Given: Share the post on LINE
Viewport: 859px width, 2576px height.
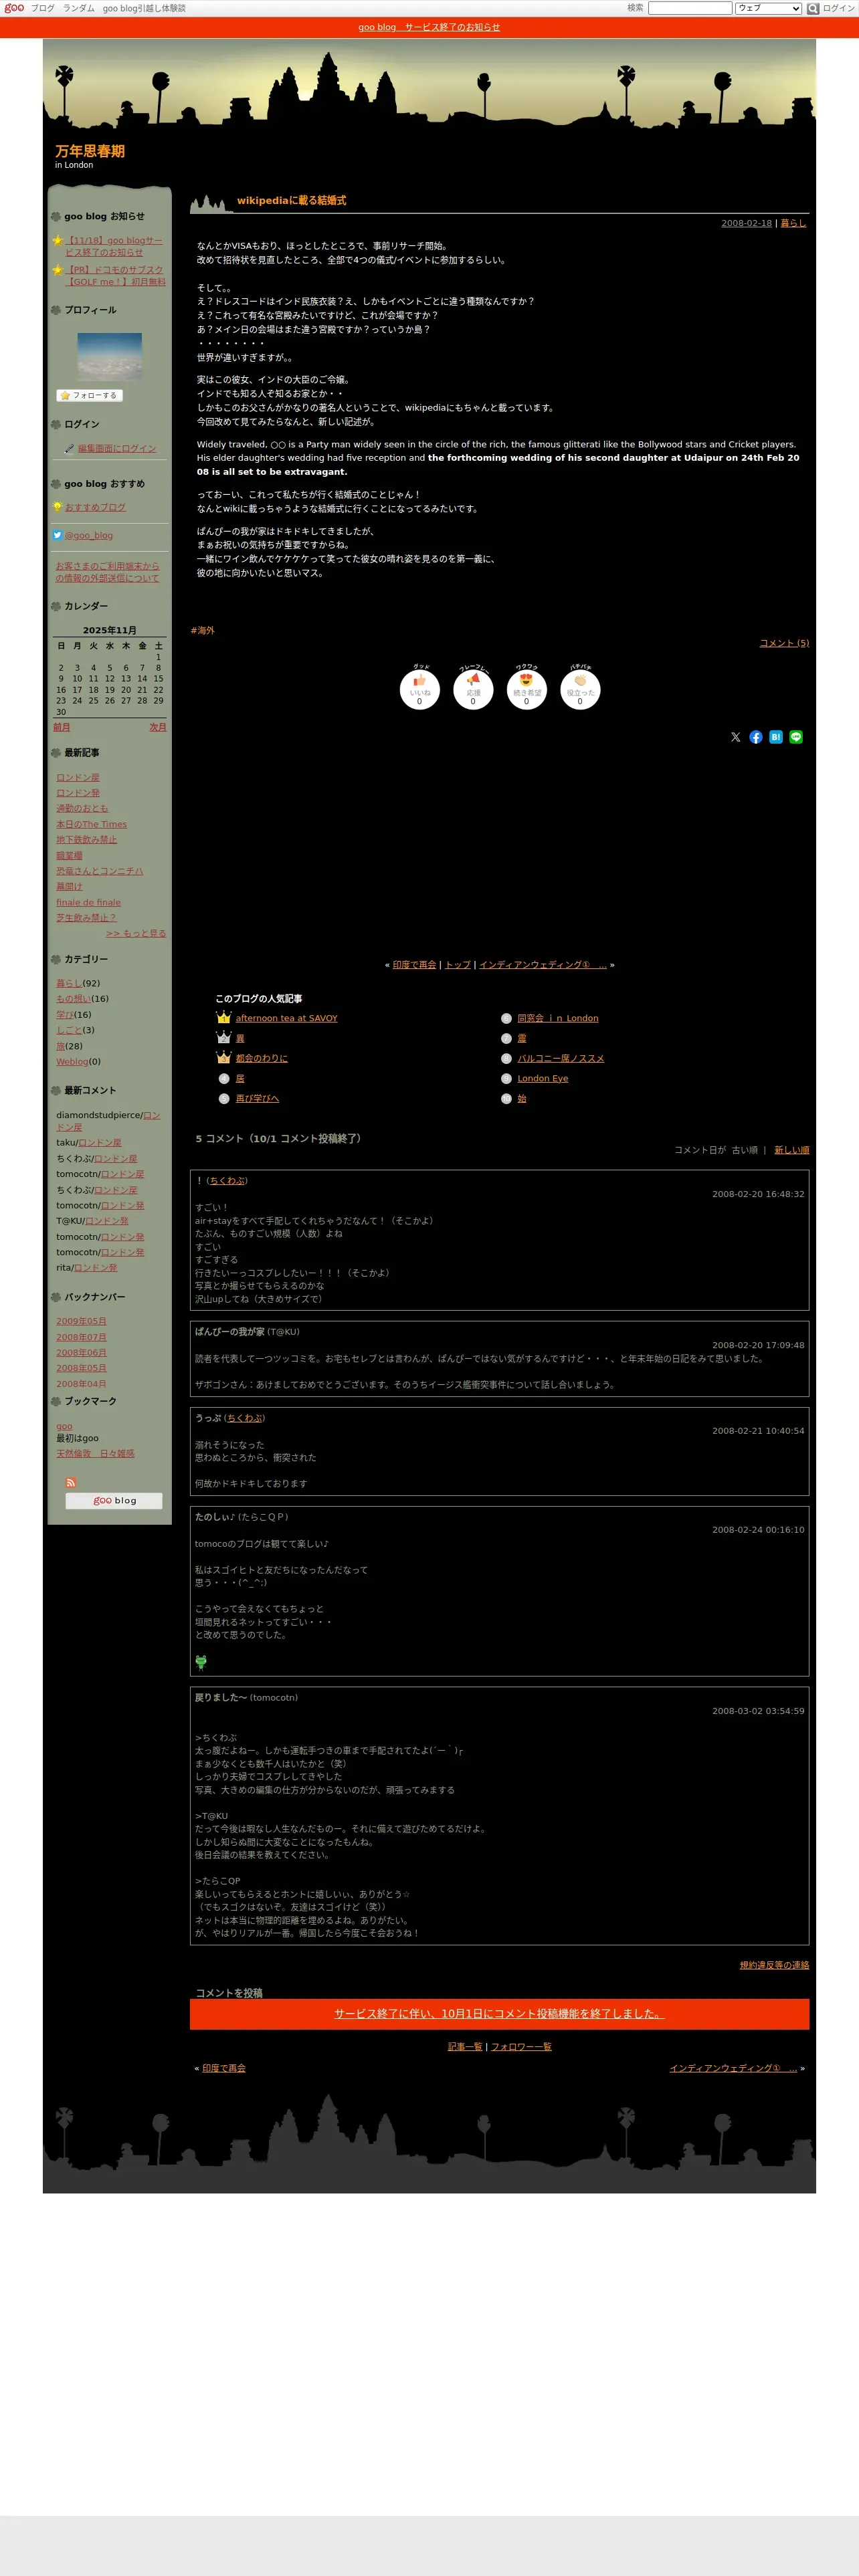Looking at the screenshot, I should 796,737.
